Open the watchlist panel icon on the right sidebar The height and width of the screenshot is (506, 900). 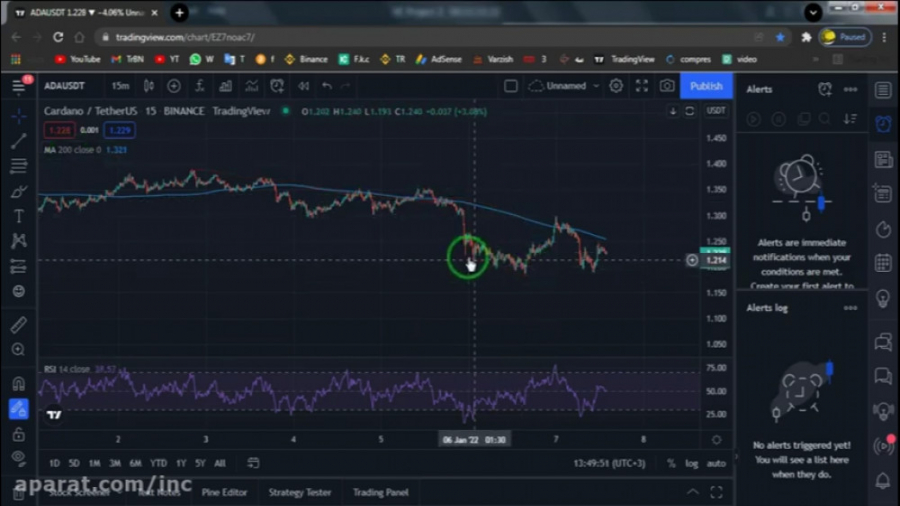point(883,90)
